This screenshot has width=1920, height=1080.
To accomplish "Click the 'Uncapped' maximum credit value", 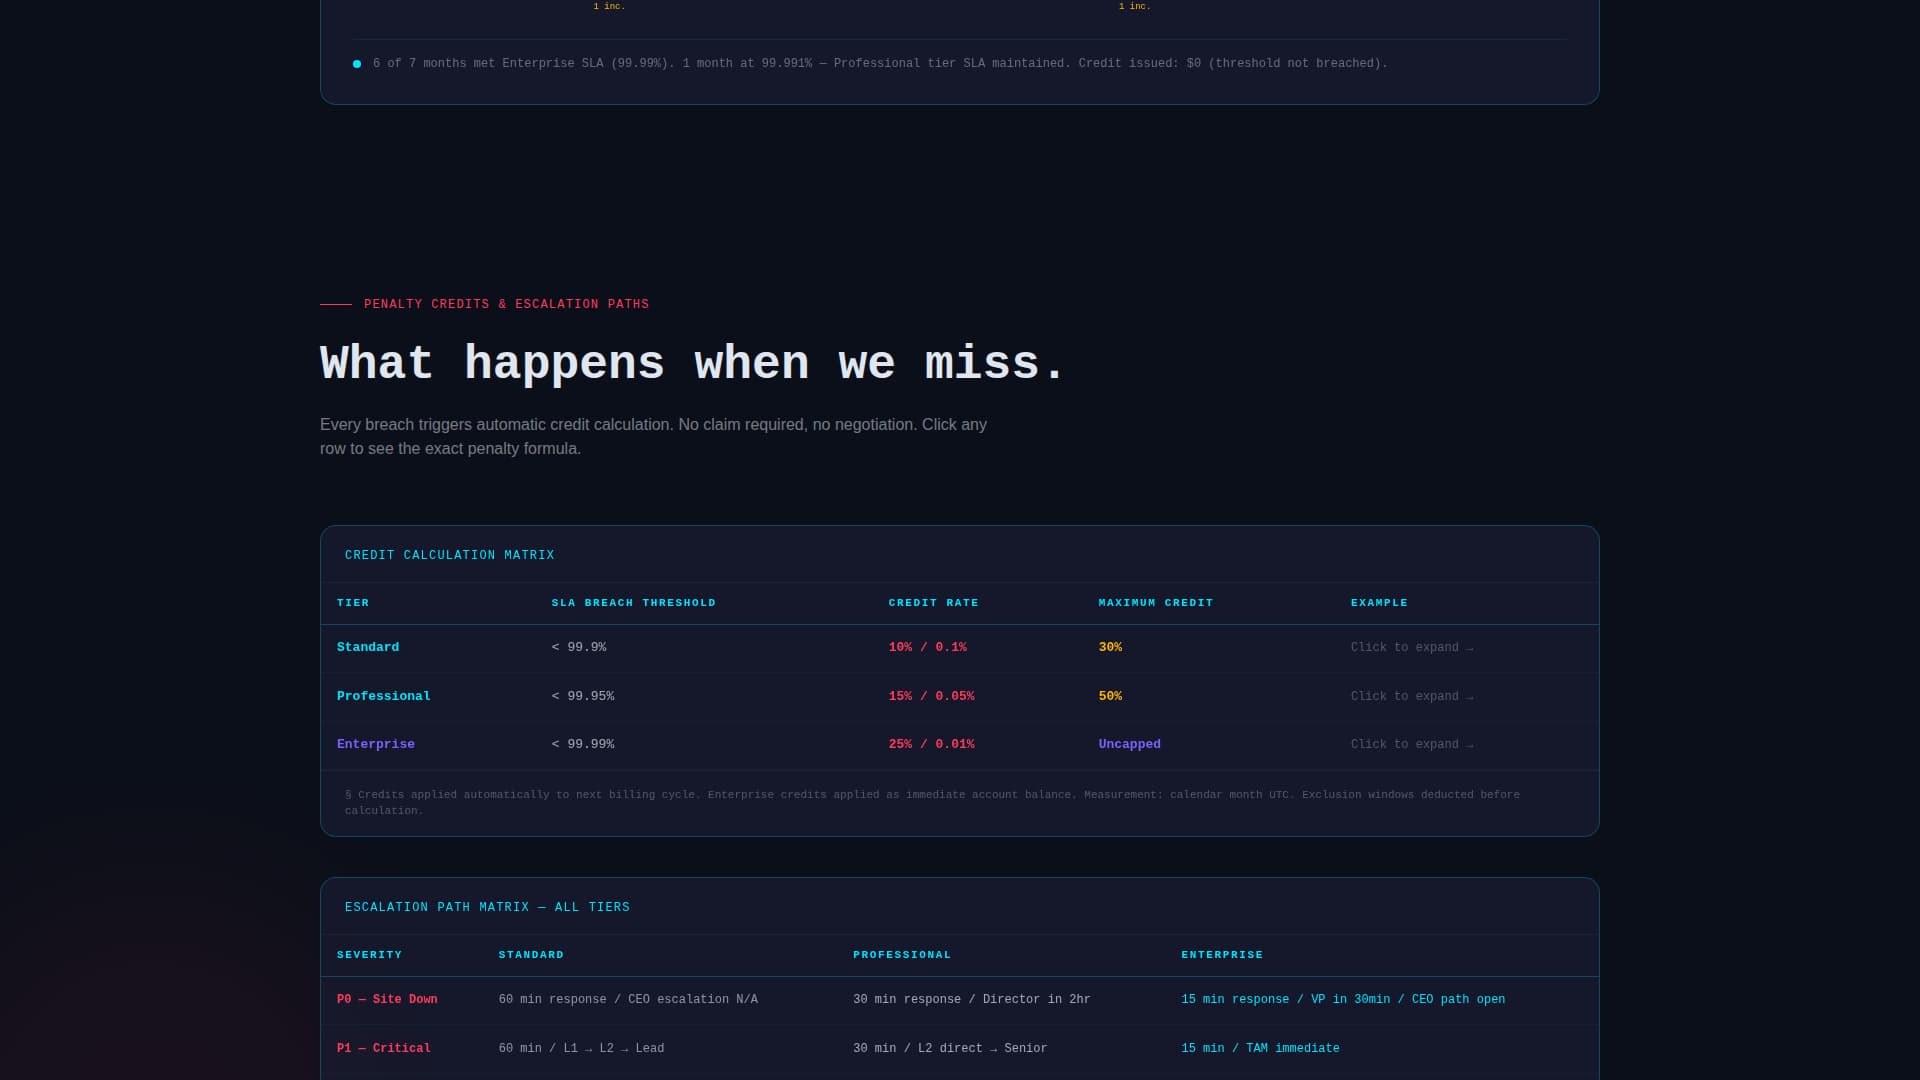I will coord(1129,744).
